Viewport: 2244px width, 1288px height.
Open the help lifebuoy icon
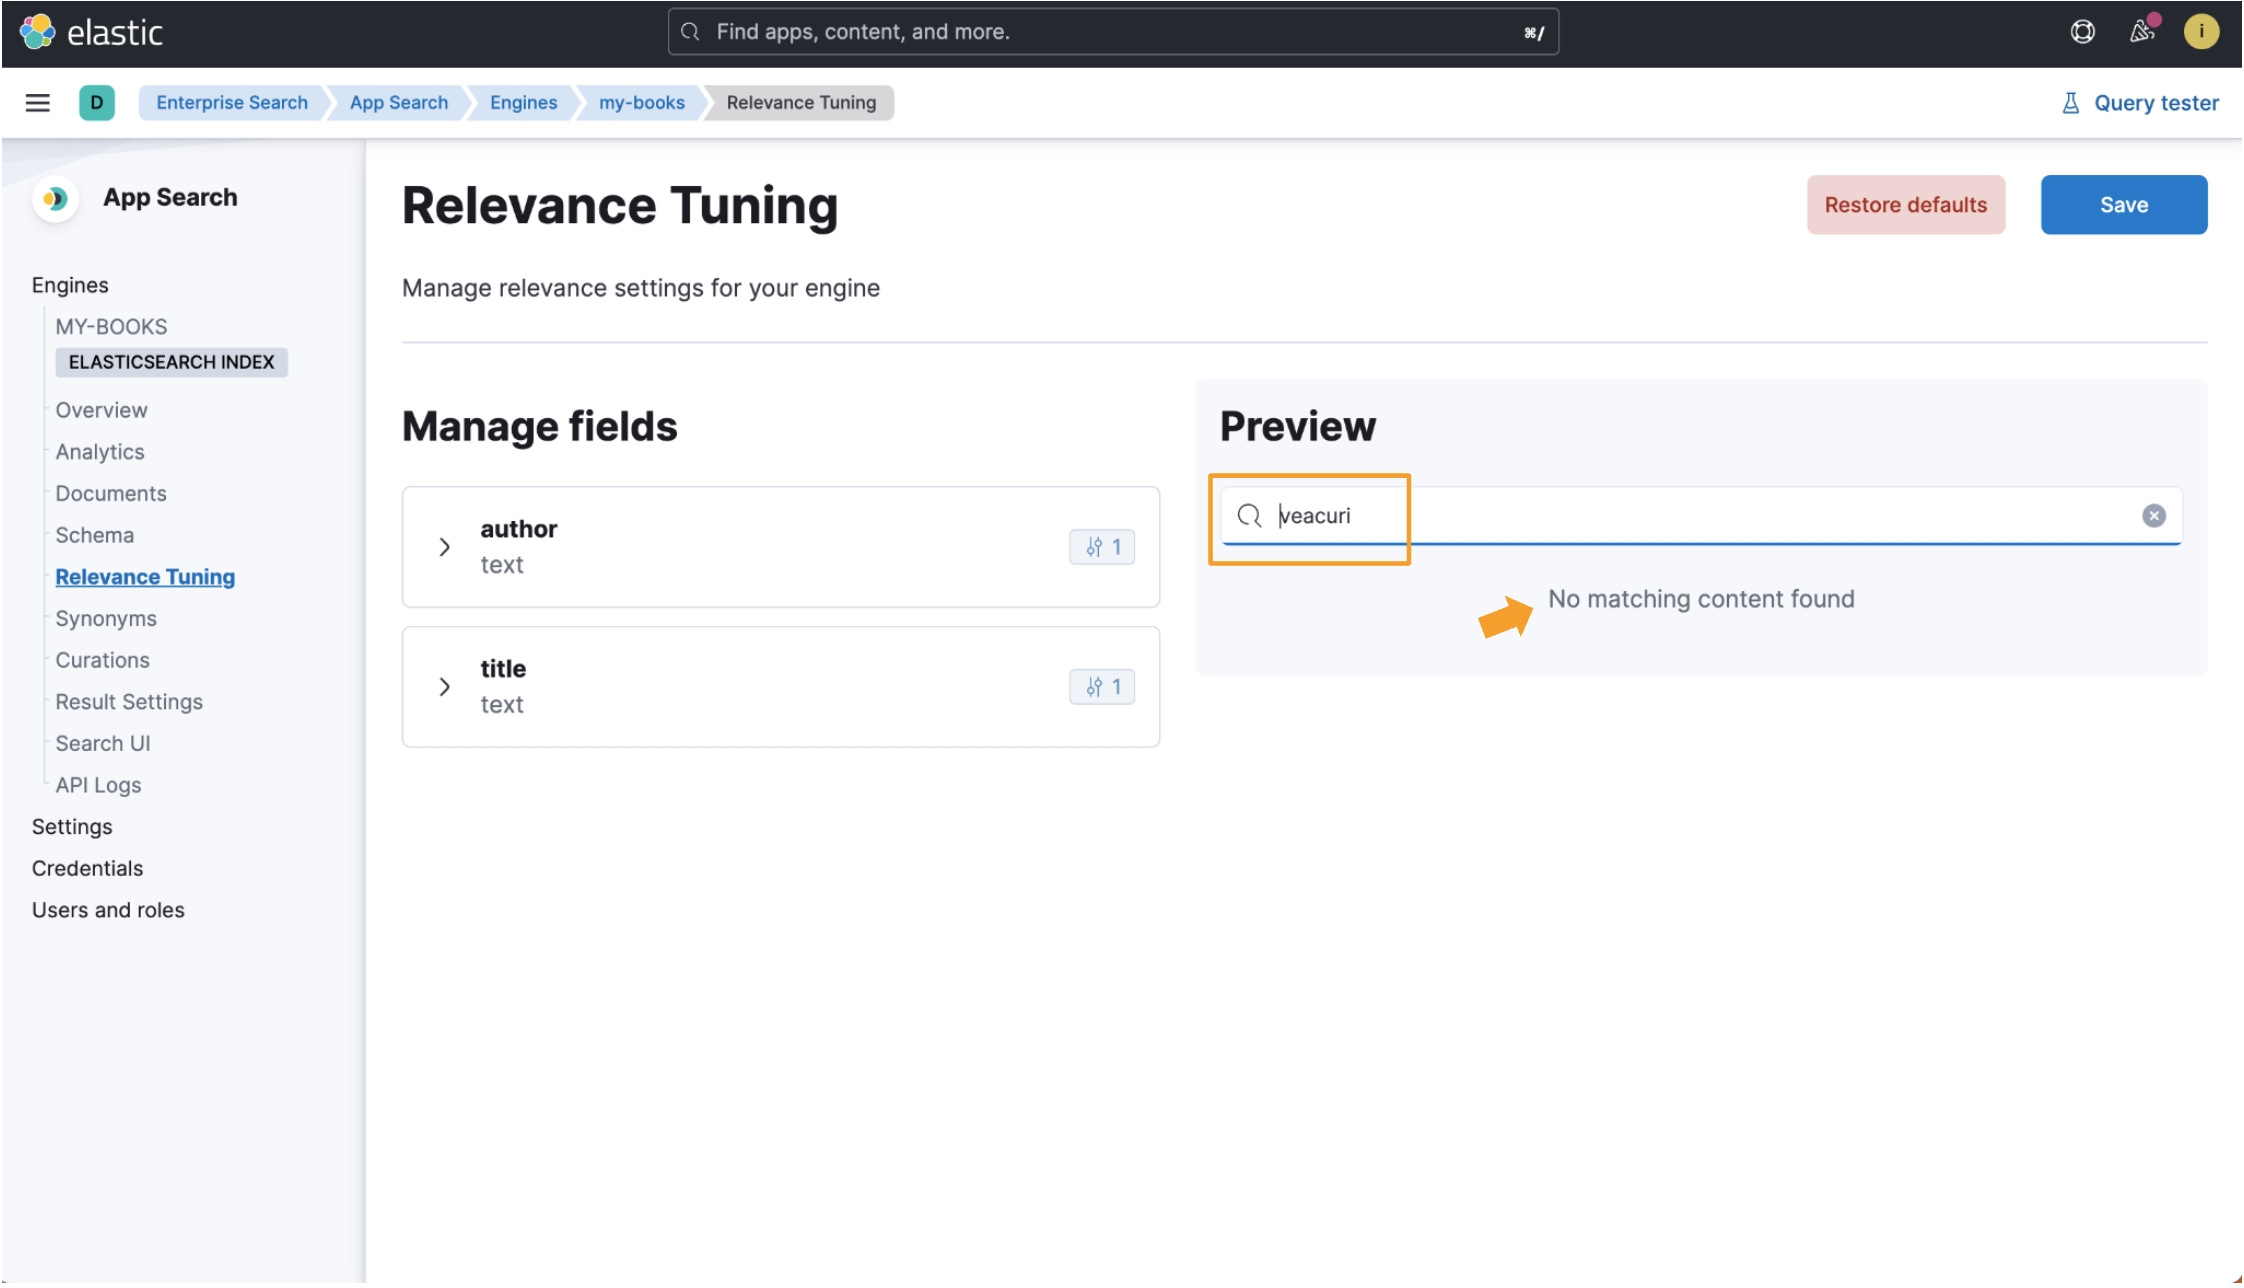click(2082, 32)
